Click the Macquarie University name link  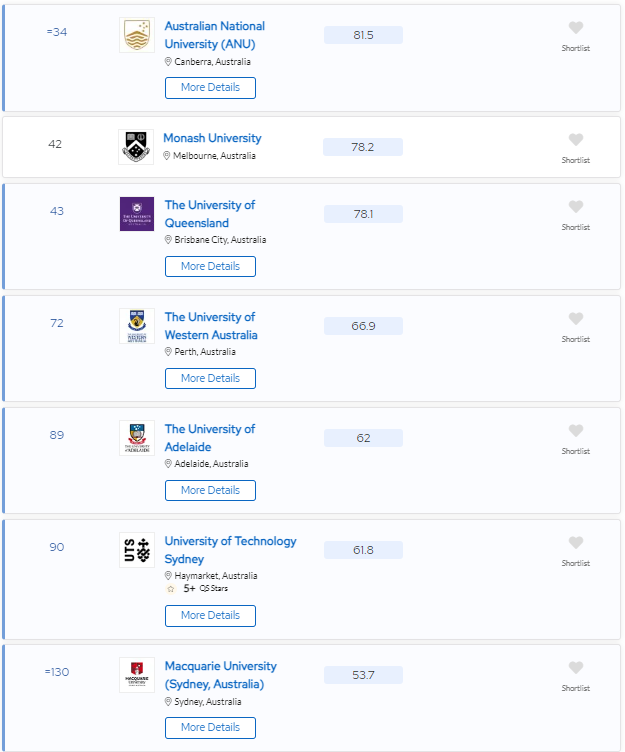(x=221, y=675)
